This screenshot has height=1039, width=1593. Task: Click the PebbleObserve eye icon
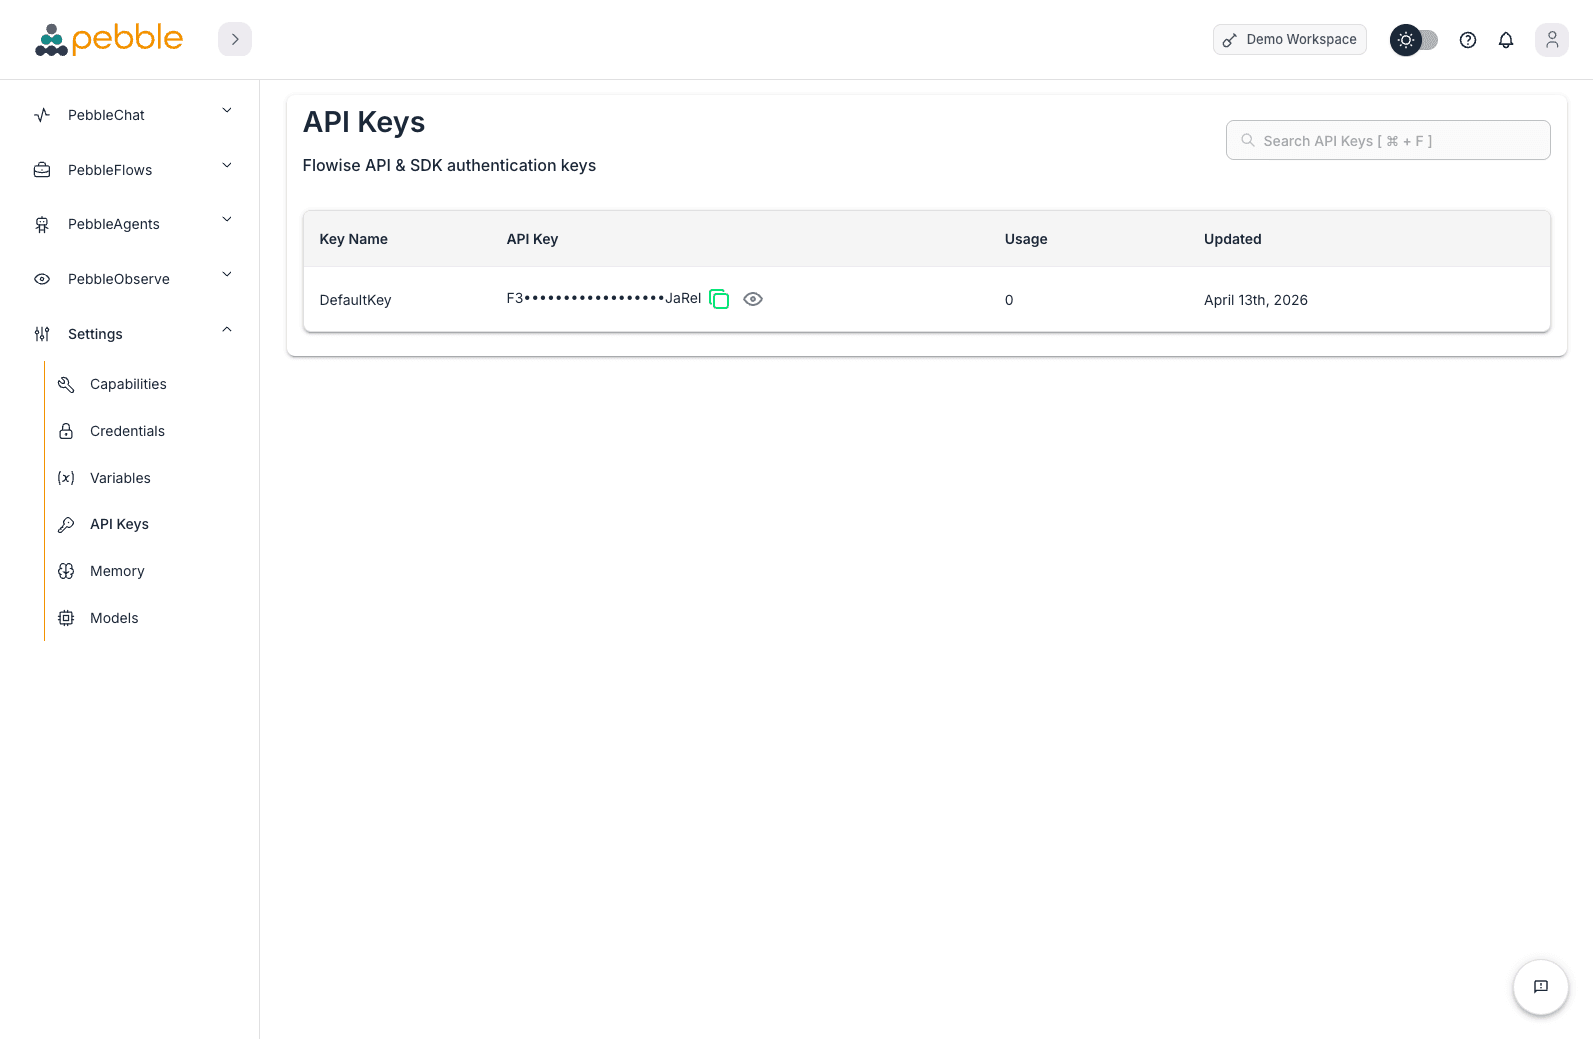(x=42, y=279)
